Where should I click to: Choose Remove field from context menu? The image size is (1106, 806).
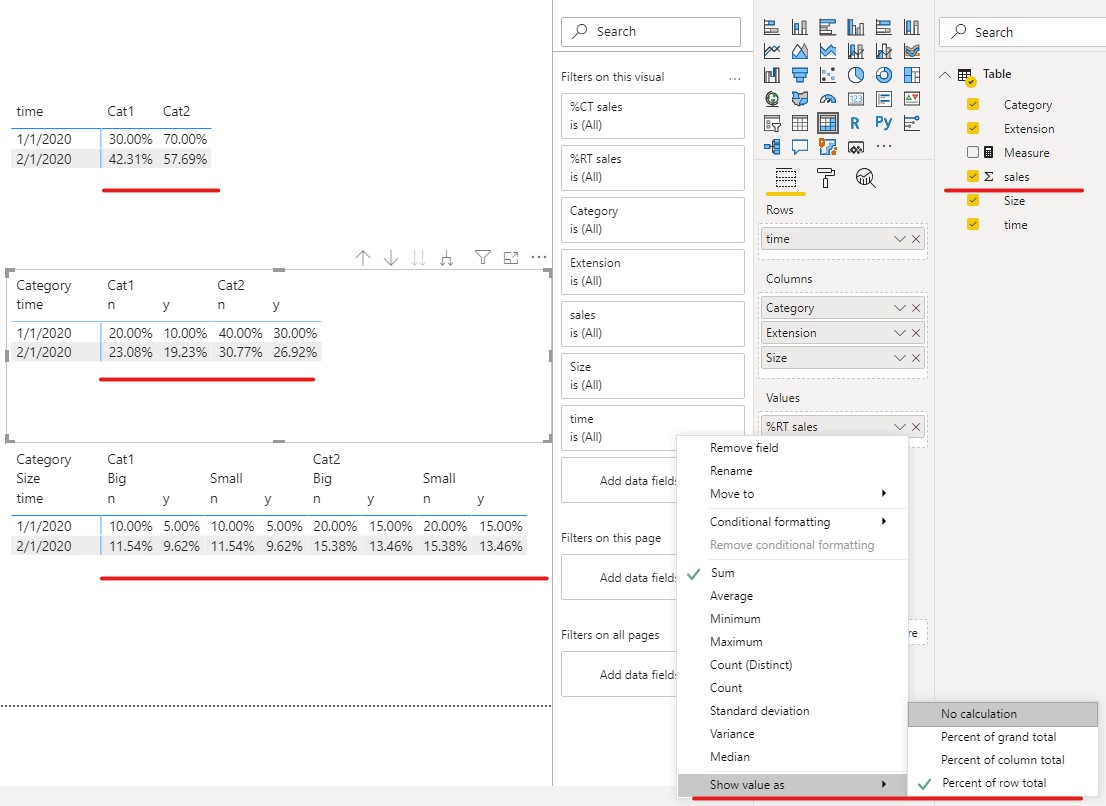coord(791,448)
